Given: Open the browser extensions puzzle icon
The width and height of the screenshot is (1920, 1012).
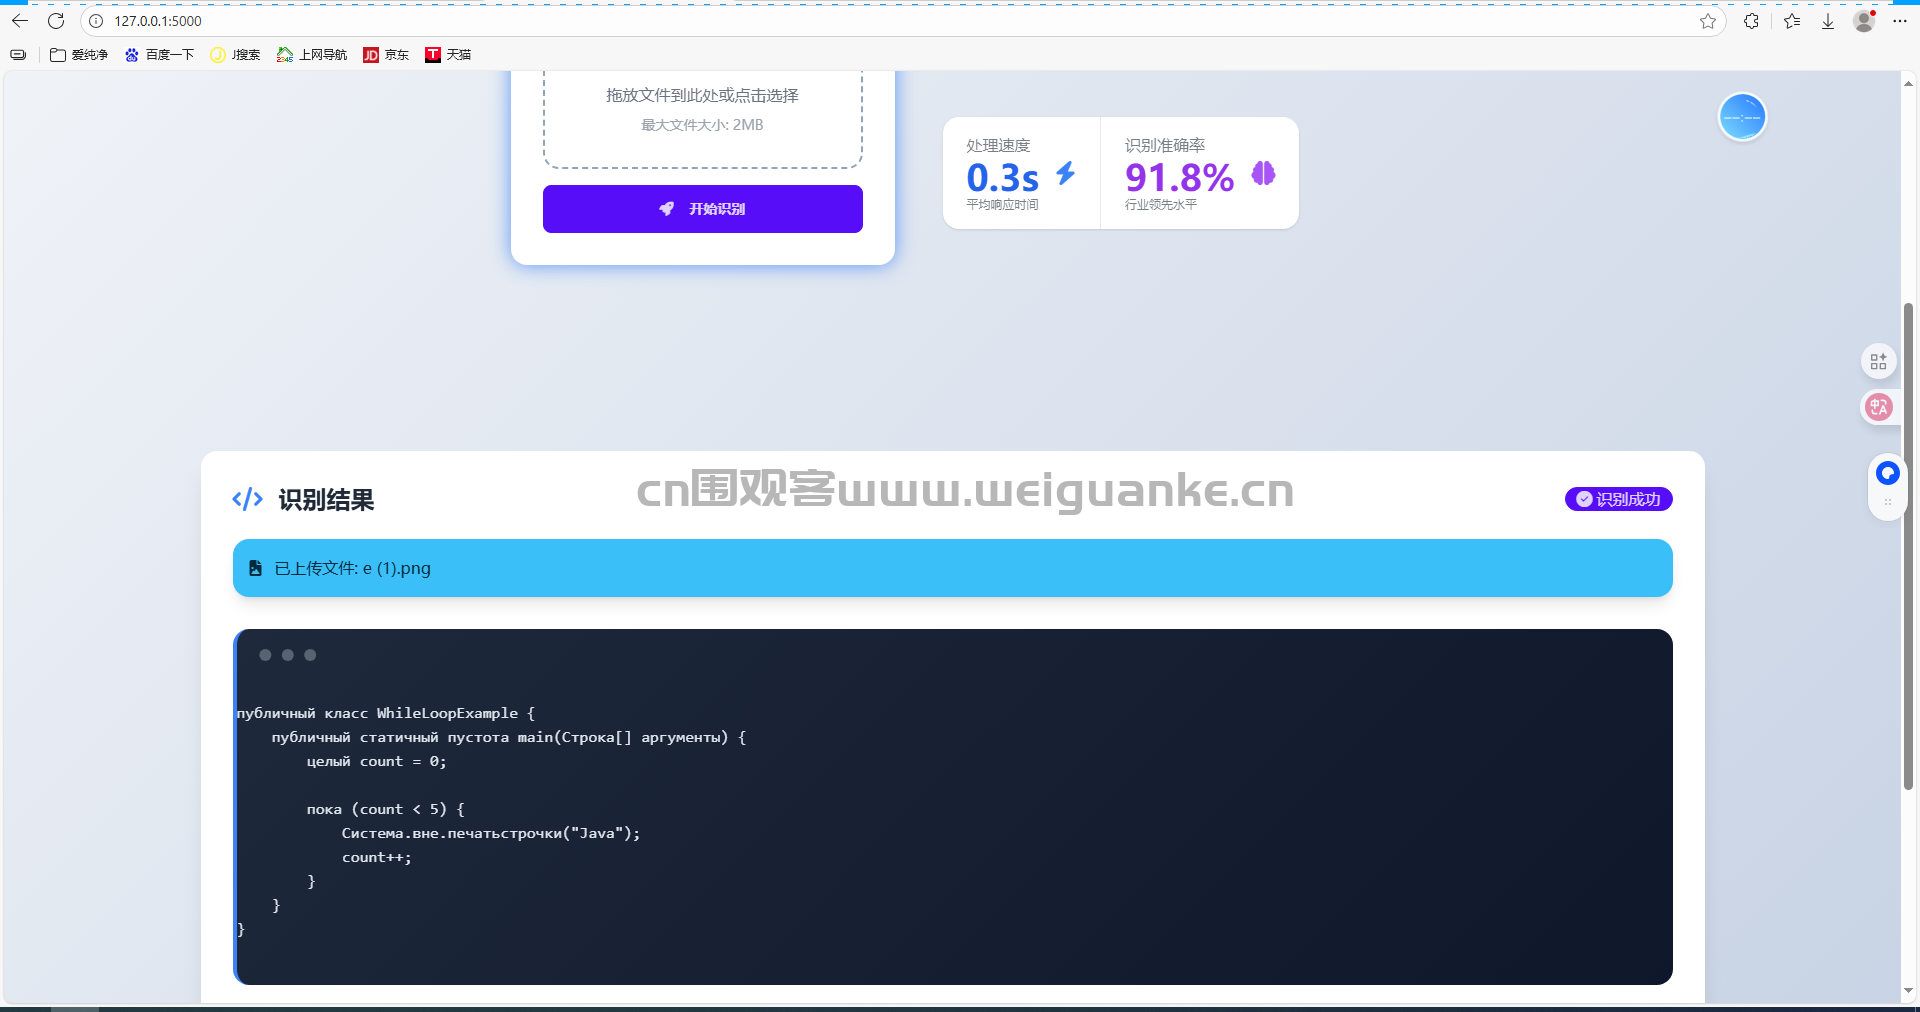Looking at the screenshot, I should point(1751,21).
